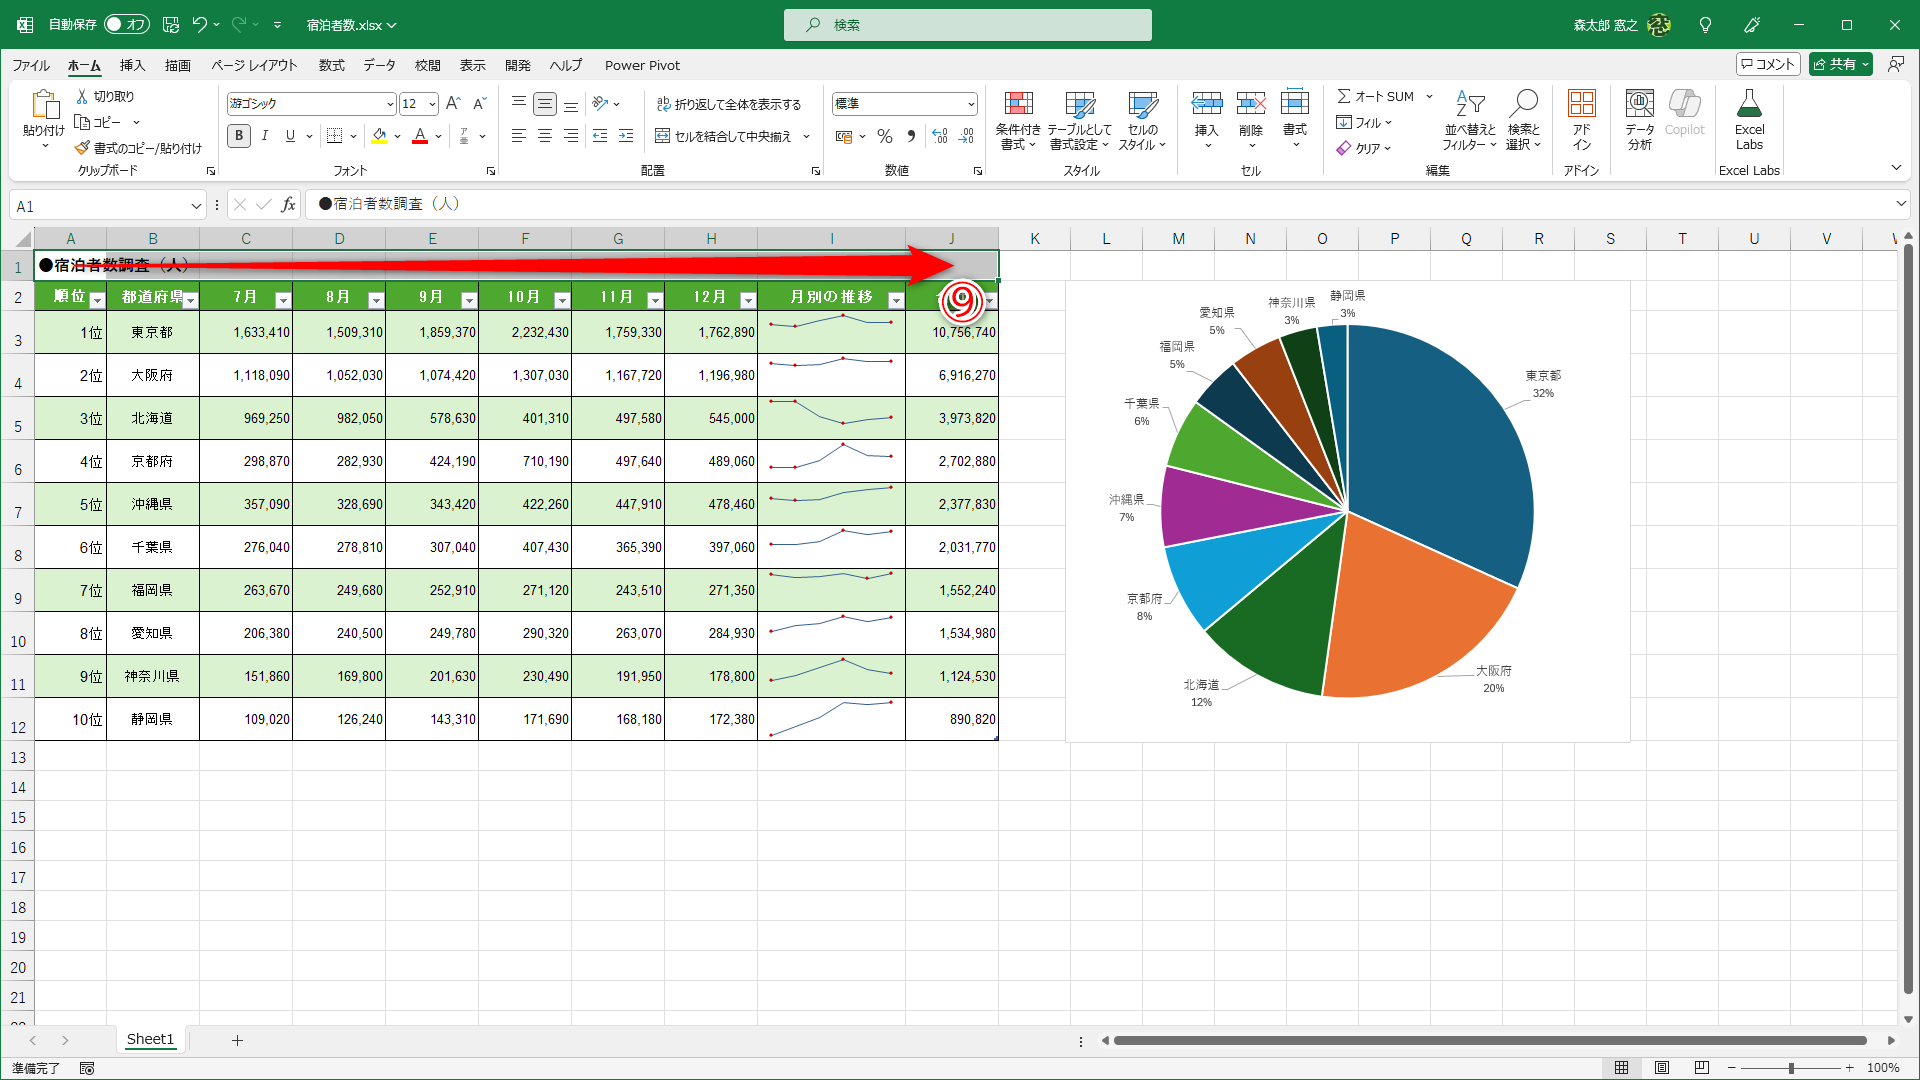1920x1080 pixels.
Task: Open the 数式 ribbon tab
Action: (331, 65)
